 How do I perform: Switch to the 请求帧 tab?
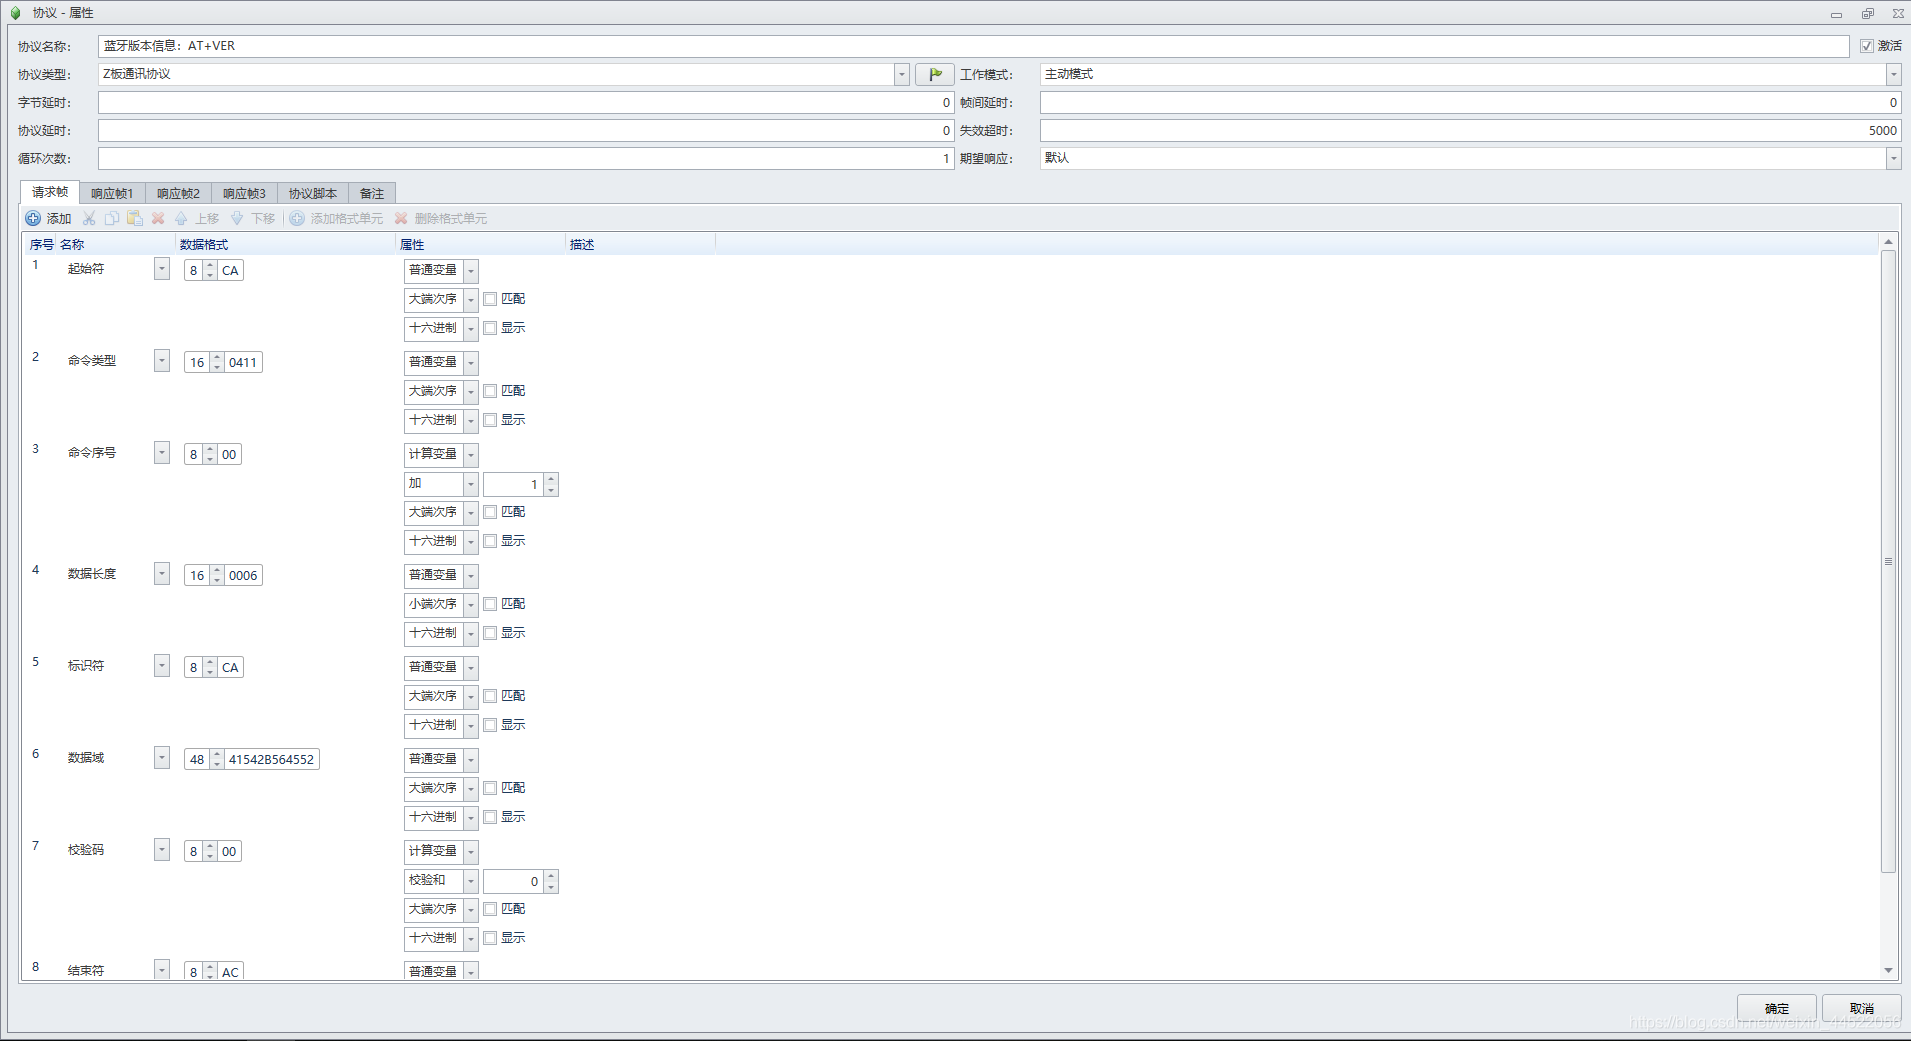[x=50, y=192]
